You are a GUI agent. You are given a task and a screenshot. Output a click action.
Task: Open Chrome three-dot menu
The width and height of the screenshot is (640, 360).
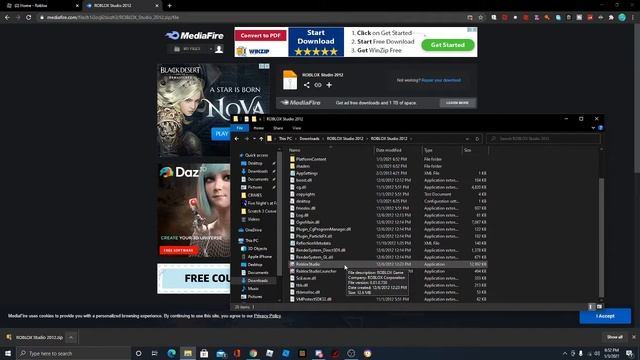click(633, 18)
